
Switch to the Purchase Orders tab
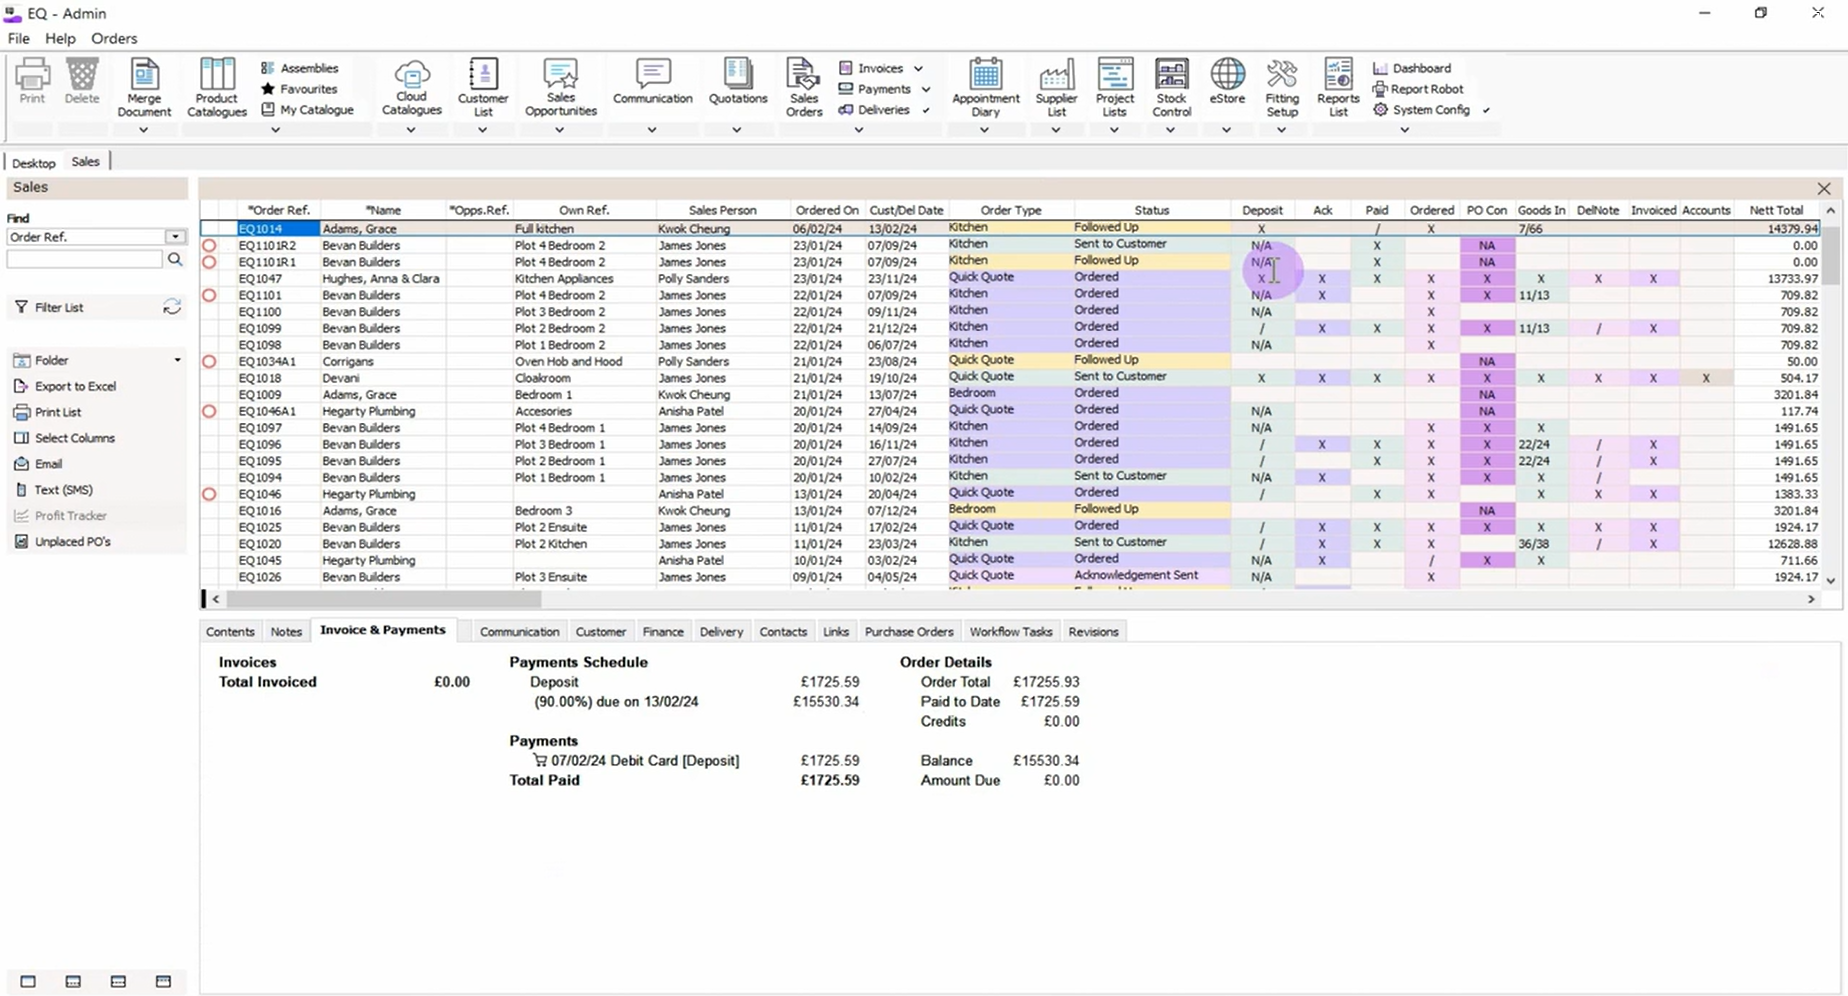tap(908, 632)
